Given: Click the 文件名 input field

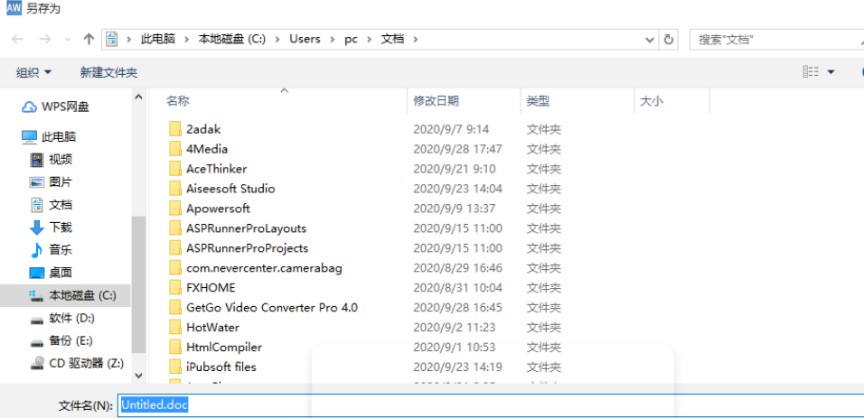Looking at the screenshot, I should coord(490,405).
